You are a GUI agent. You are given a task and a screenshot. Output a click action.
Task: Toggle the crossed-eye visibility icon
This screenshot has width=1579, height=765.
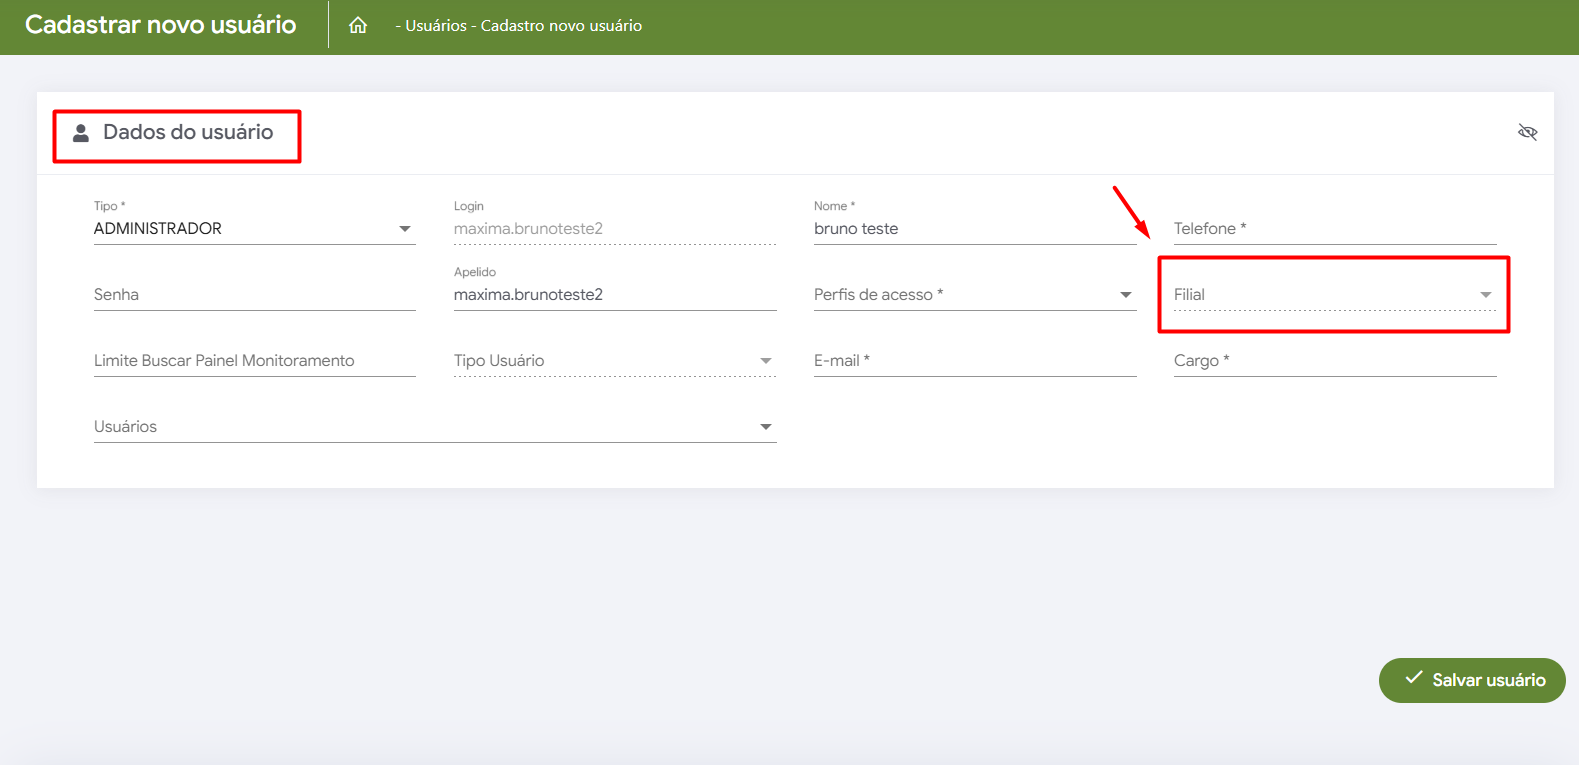(x=1527, y=132)
